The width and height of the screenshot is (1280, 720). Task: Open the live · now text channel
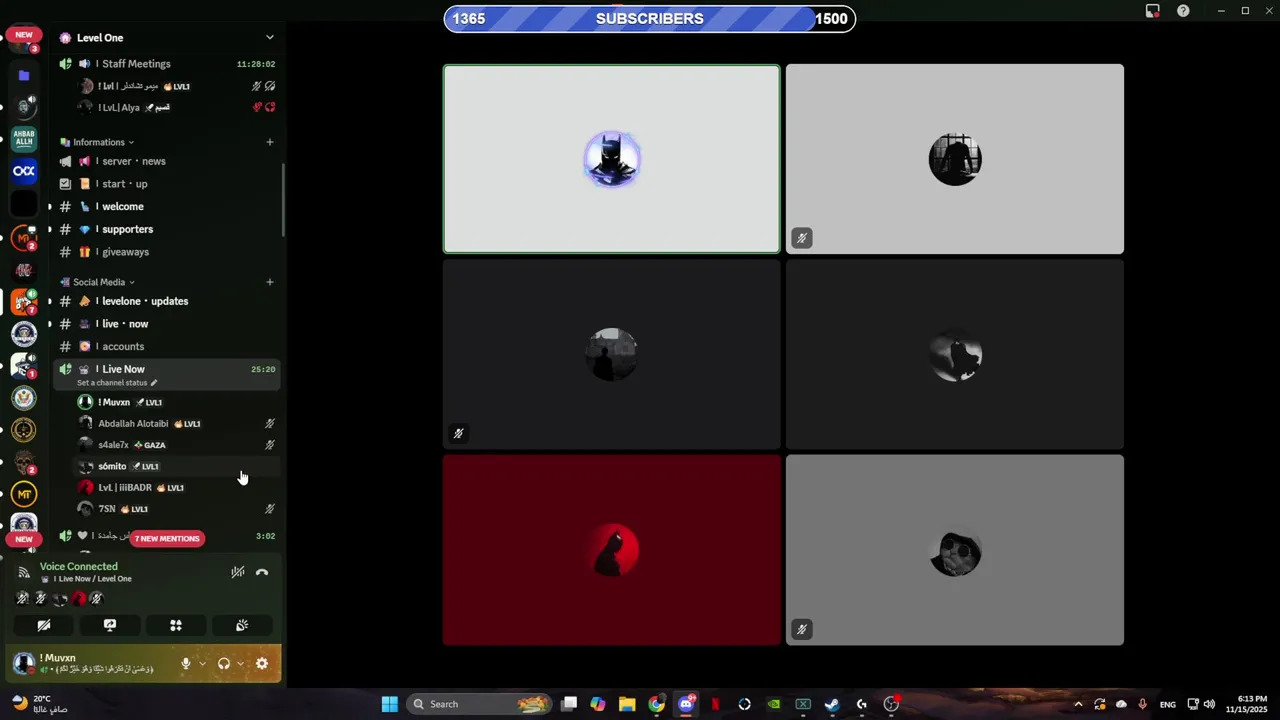[x=166, y=324]
